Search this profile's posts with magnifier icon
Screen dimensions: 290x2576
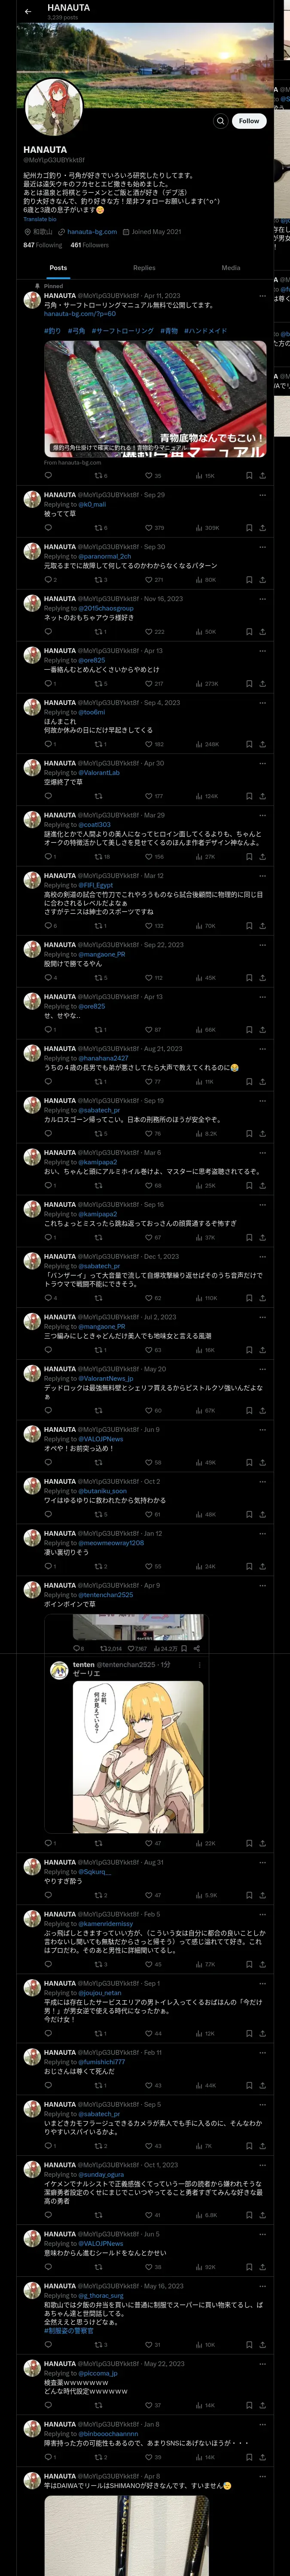point(220,121)
